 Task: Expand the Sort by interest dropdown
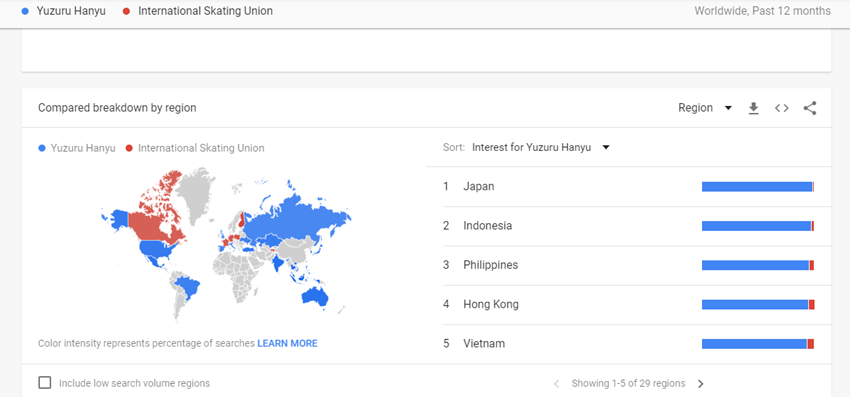pyautogui.click(x=541, y=148)
